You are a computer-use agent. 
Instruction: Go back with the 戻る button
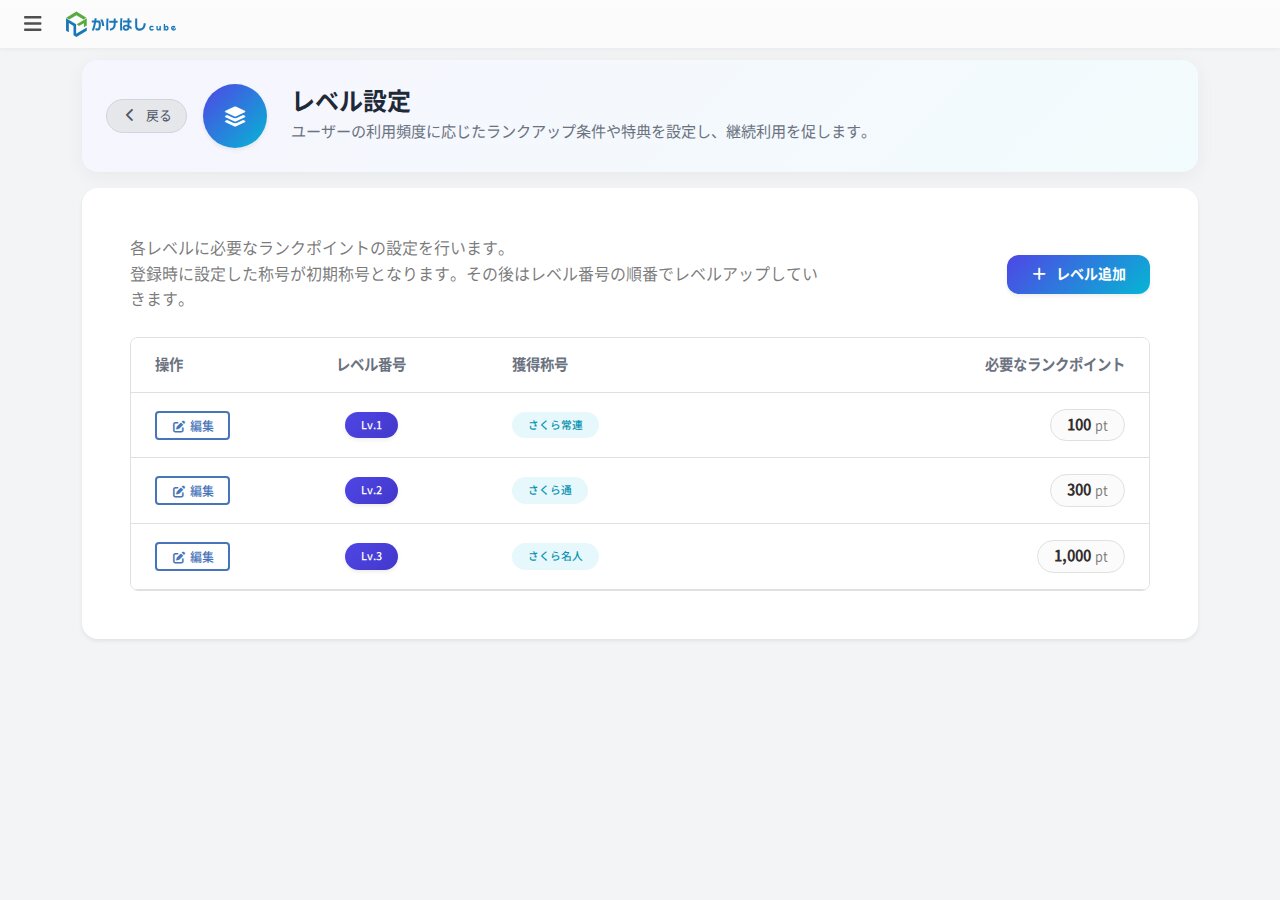[x=146, y=116]
